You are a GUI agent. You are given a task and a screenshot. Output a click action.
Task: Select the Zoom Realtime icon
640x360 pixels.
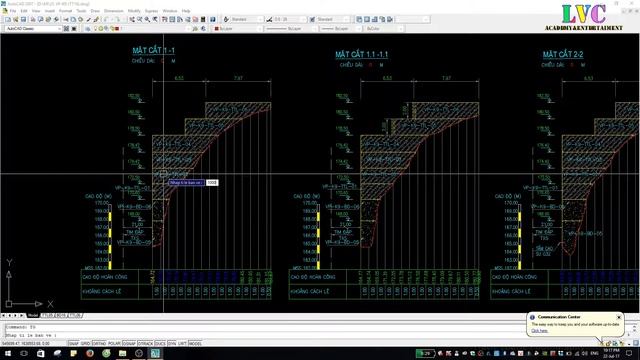click(140, 19)
